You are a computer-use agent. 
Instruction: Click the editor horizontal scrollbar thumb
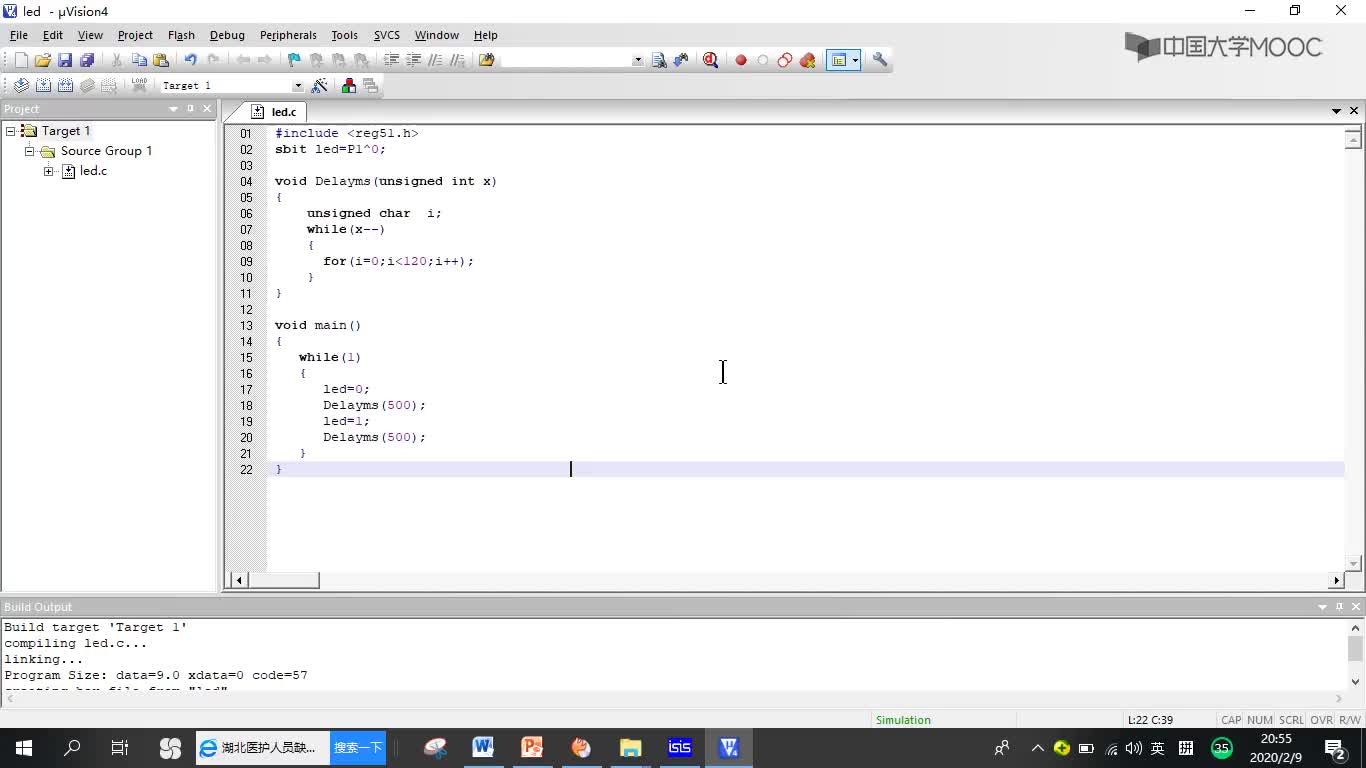coord(284,580)
